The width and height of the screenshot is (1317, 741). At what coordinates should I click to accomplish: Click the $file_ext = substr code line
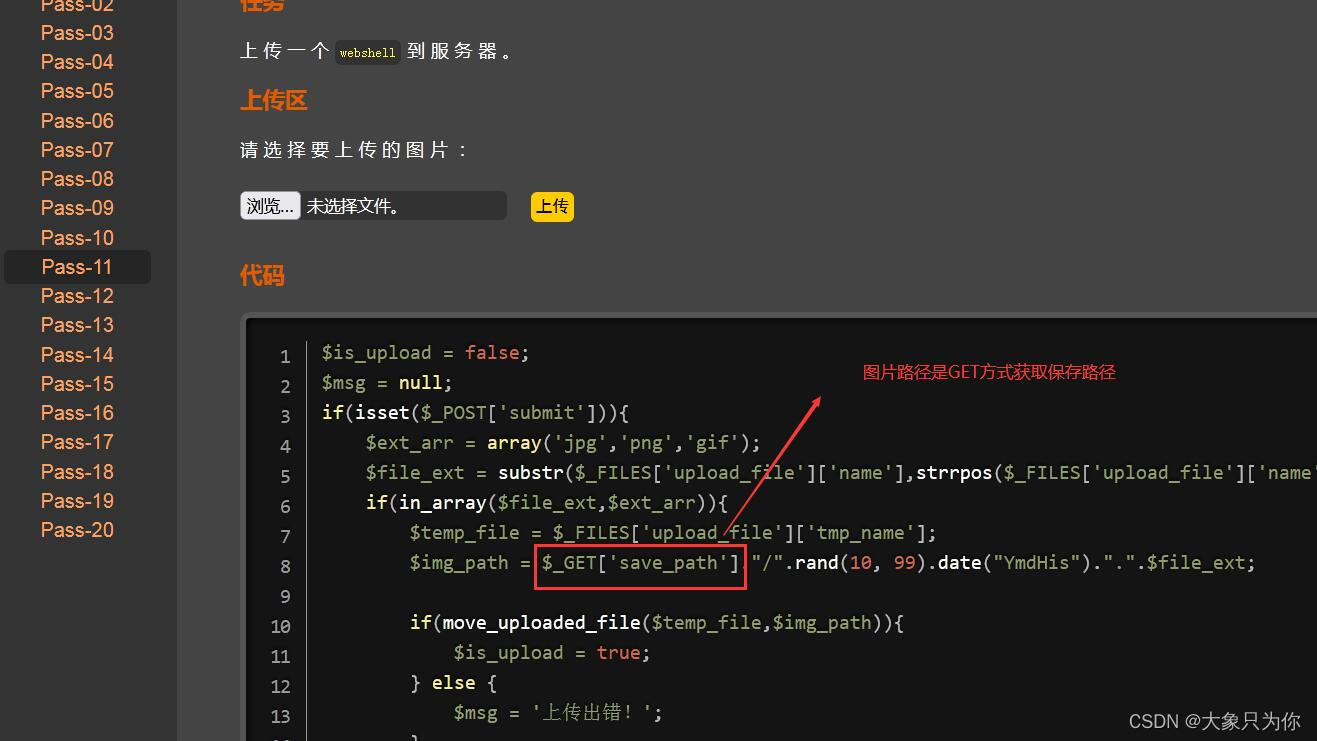[841, 473]
